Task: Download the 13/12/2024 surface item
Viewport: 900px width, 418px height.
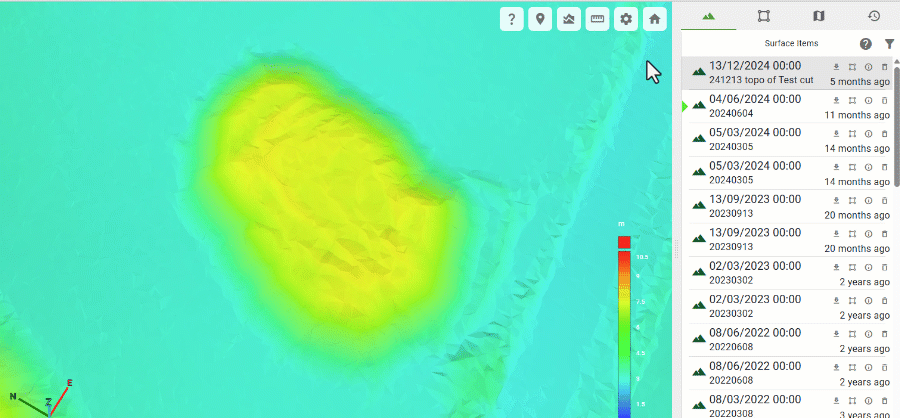Action: [836, 67]
